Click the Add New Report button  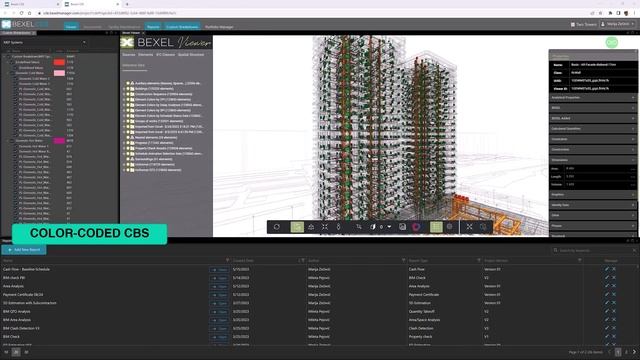pos(24,250)
